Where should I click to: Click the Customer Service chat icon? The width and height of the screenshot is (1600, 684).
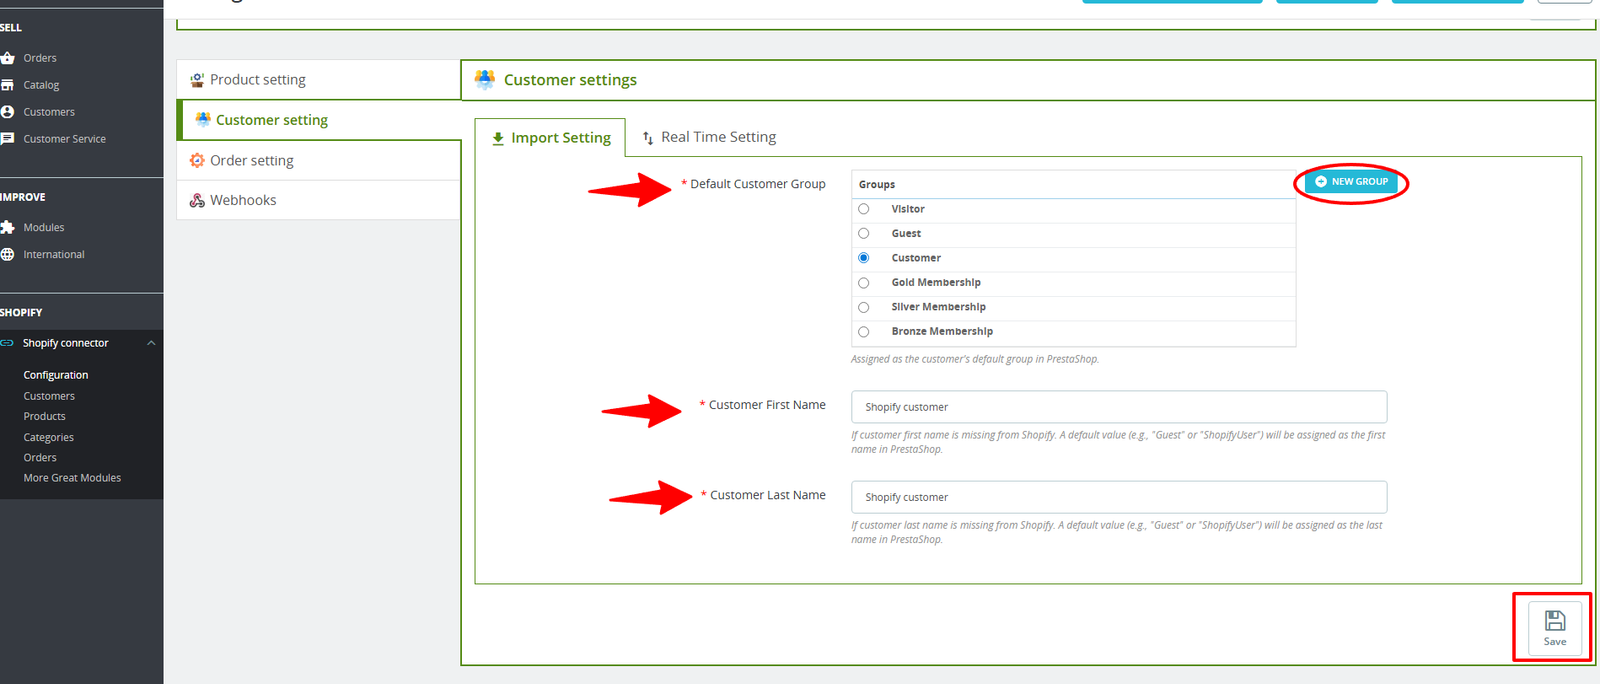(7, 139)
